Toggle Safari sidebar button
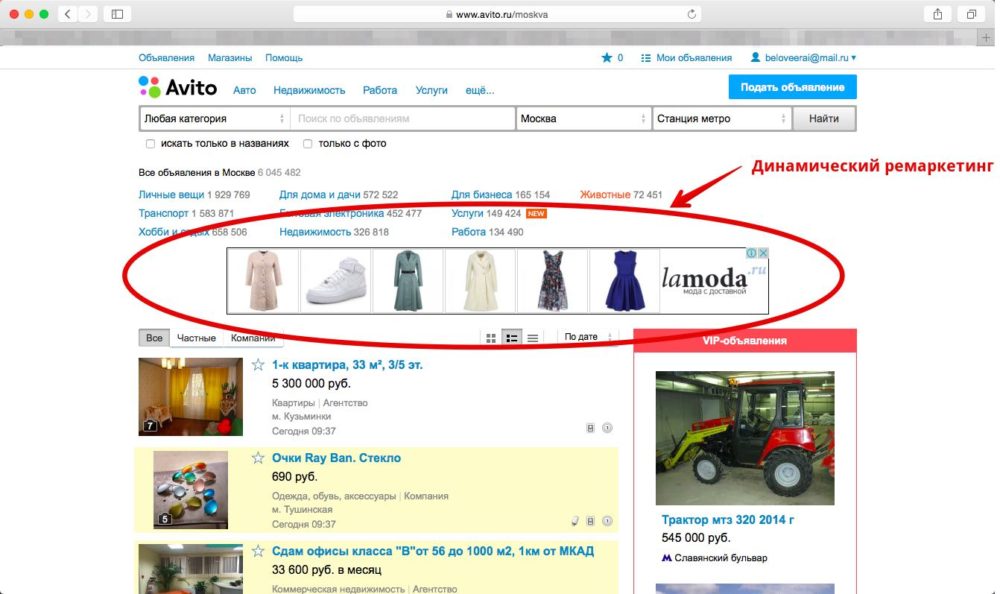Image resolution: width=1000 pixels, height=594 pixels. pos(117,14)
